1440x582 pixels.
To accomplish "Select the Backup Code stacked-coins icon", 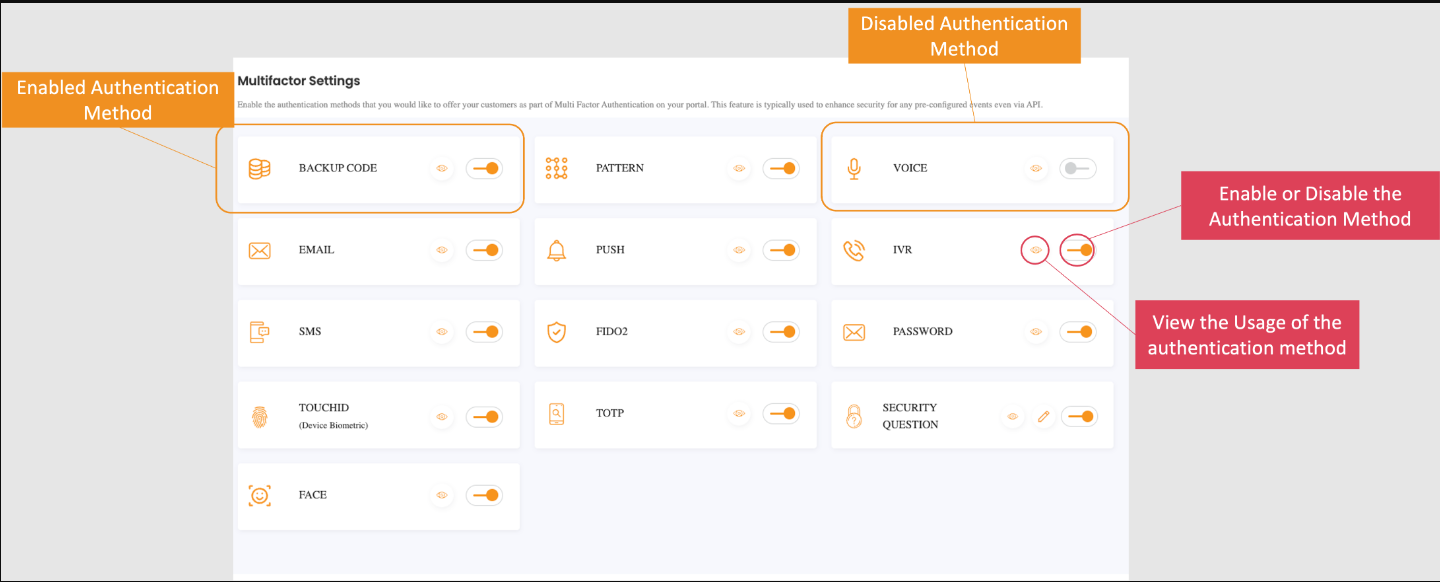I will pyautogui.click(x=260, y=168).
